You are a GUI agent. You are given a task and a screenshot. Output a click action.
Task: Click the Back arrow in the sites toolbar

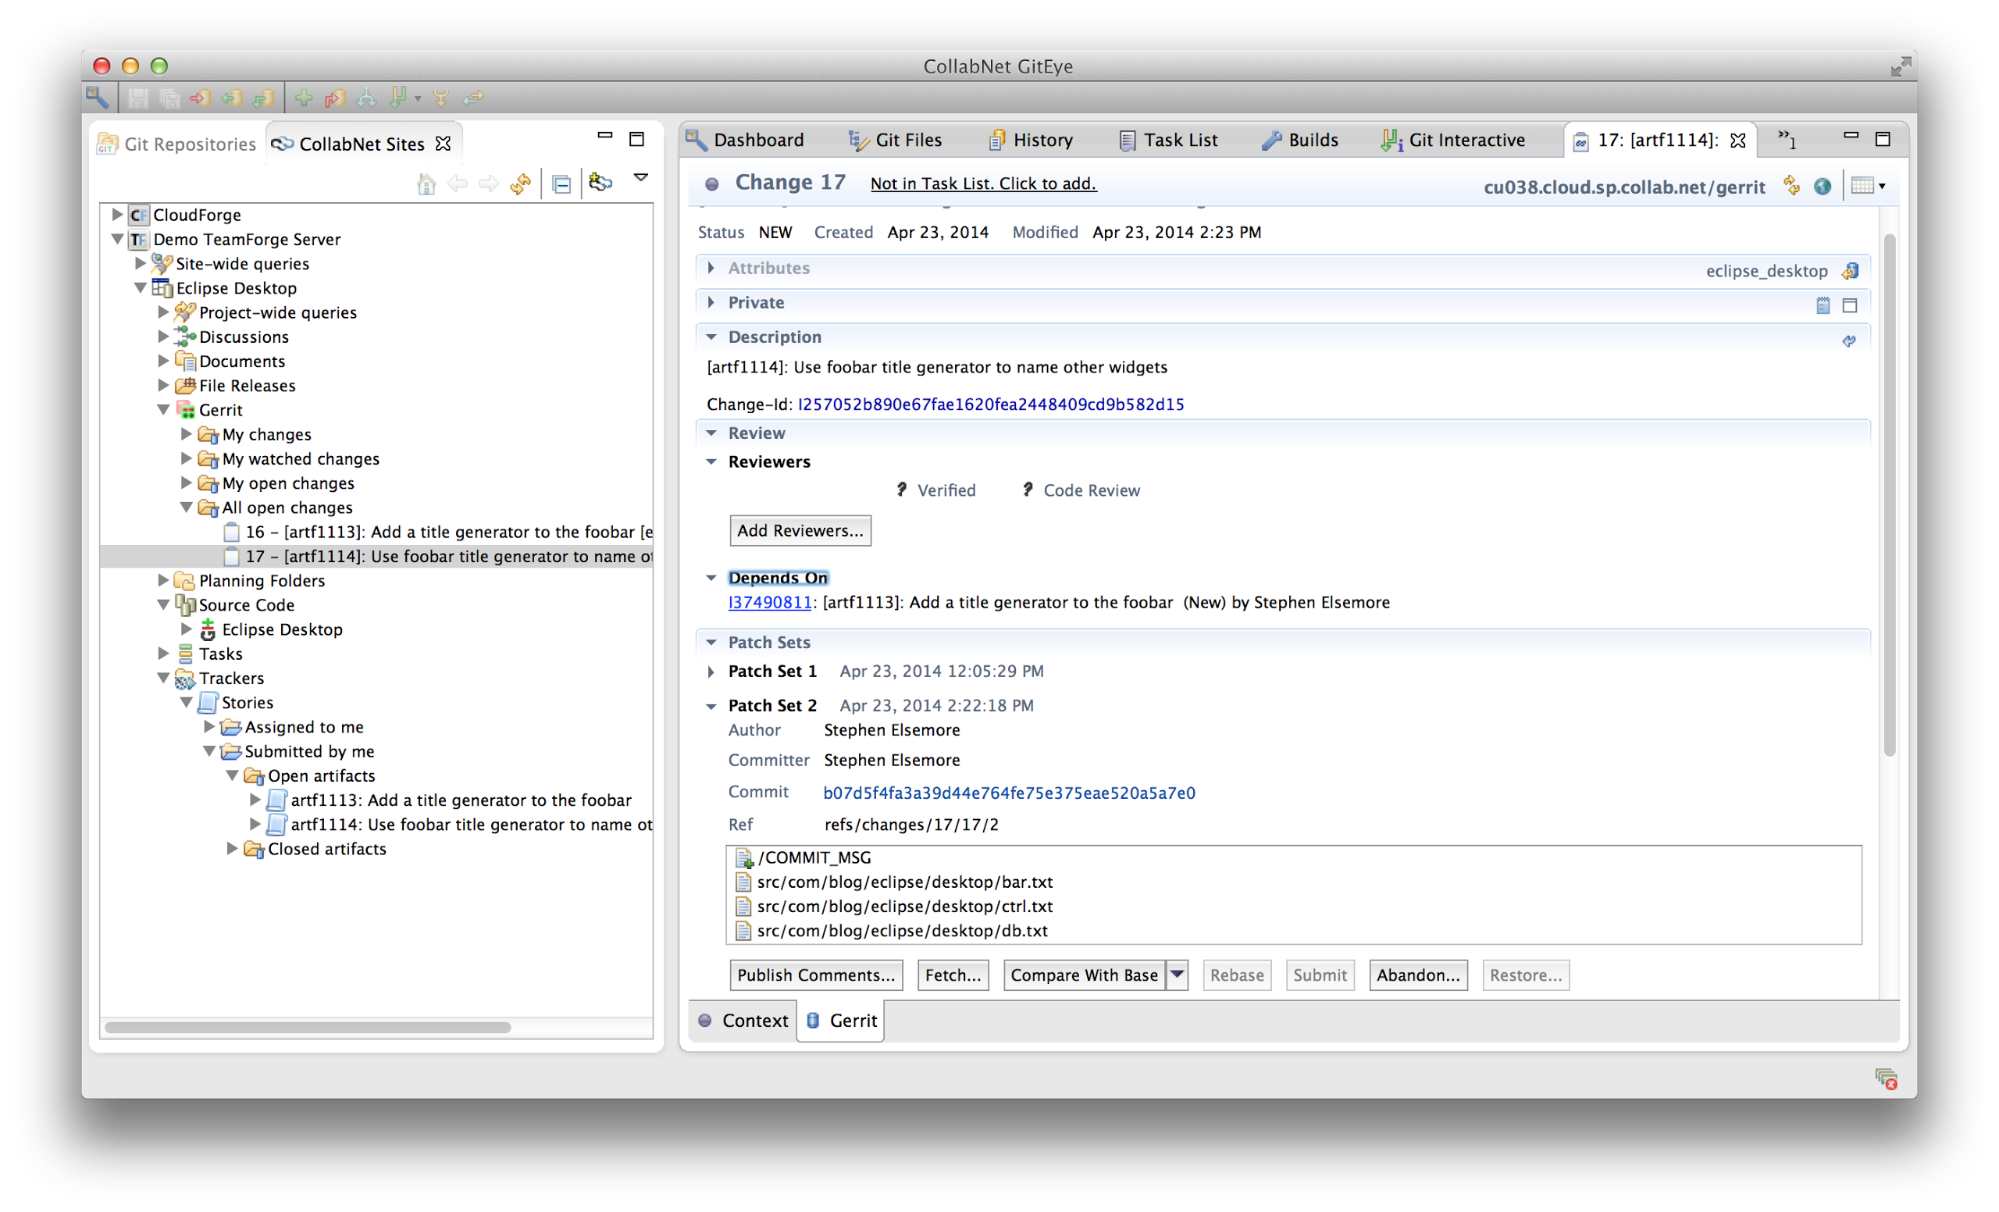458,183
